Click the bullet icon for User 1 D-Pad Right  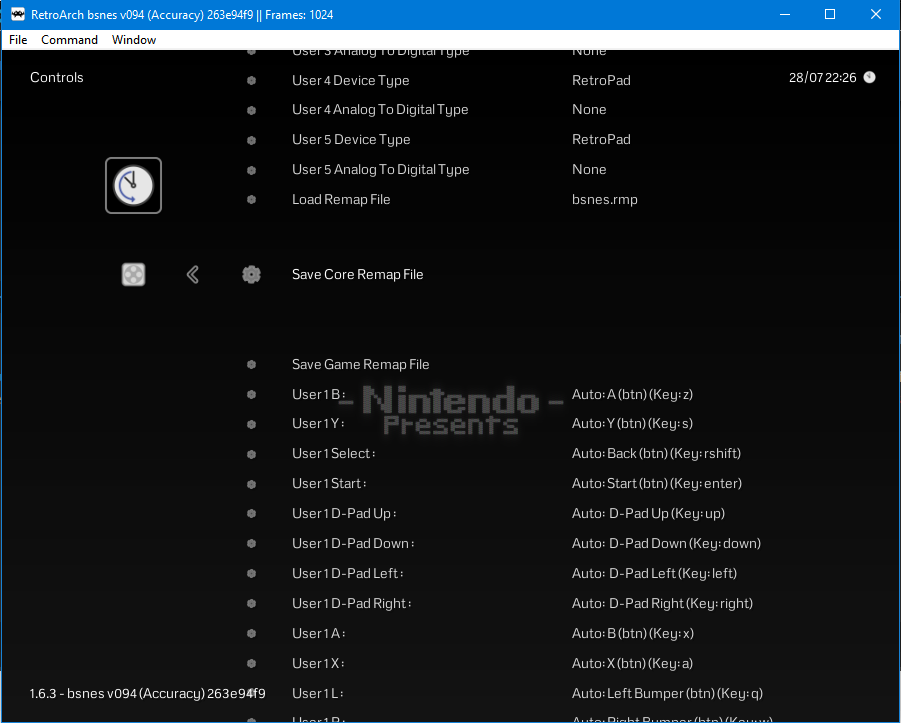coord(251,603)
